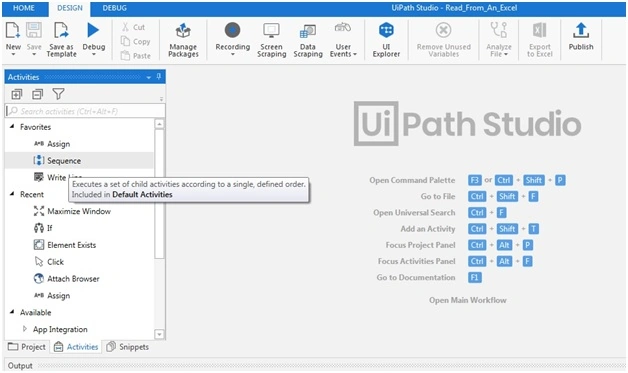Click Collapse All icon in Activities panel

[37, 95]
